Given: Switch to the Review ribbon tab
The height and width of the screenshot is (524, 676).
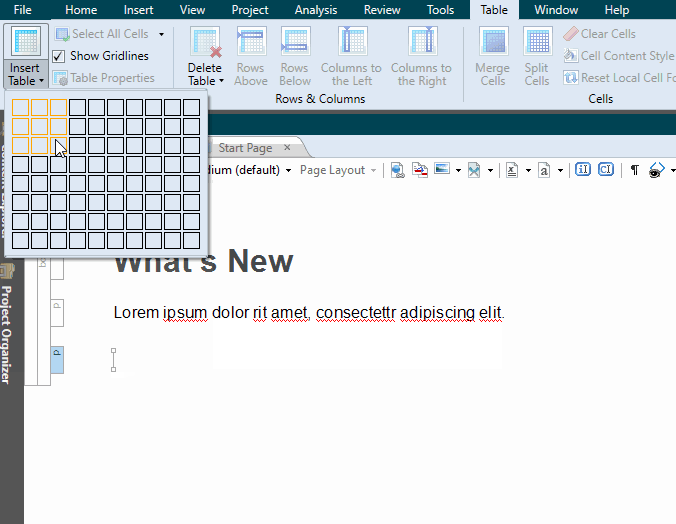Looking at the screenshot, I should pyautogui.click(x=382, y=9).
